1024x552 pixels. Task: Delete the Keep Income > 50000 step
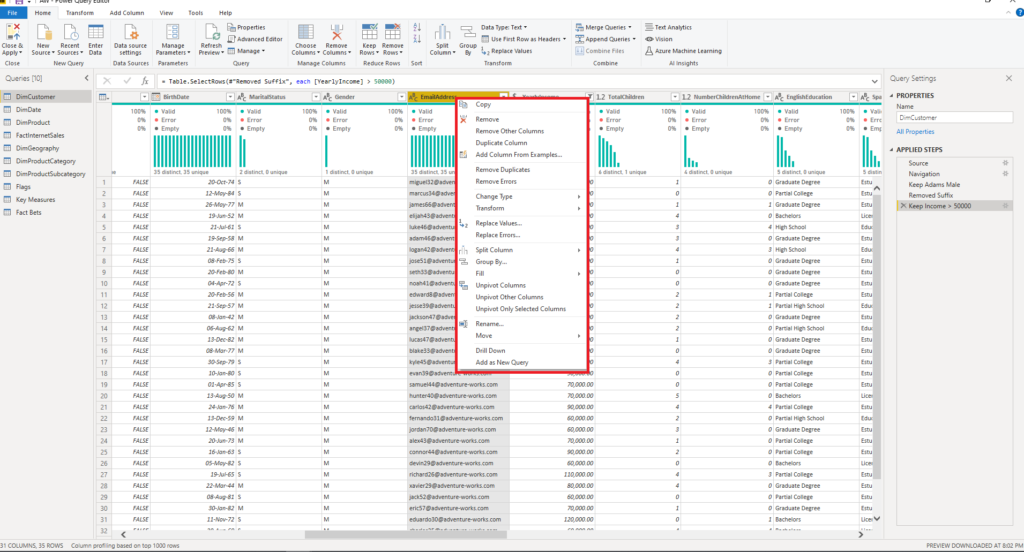coord(903,206)
